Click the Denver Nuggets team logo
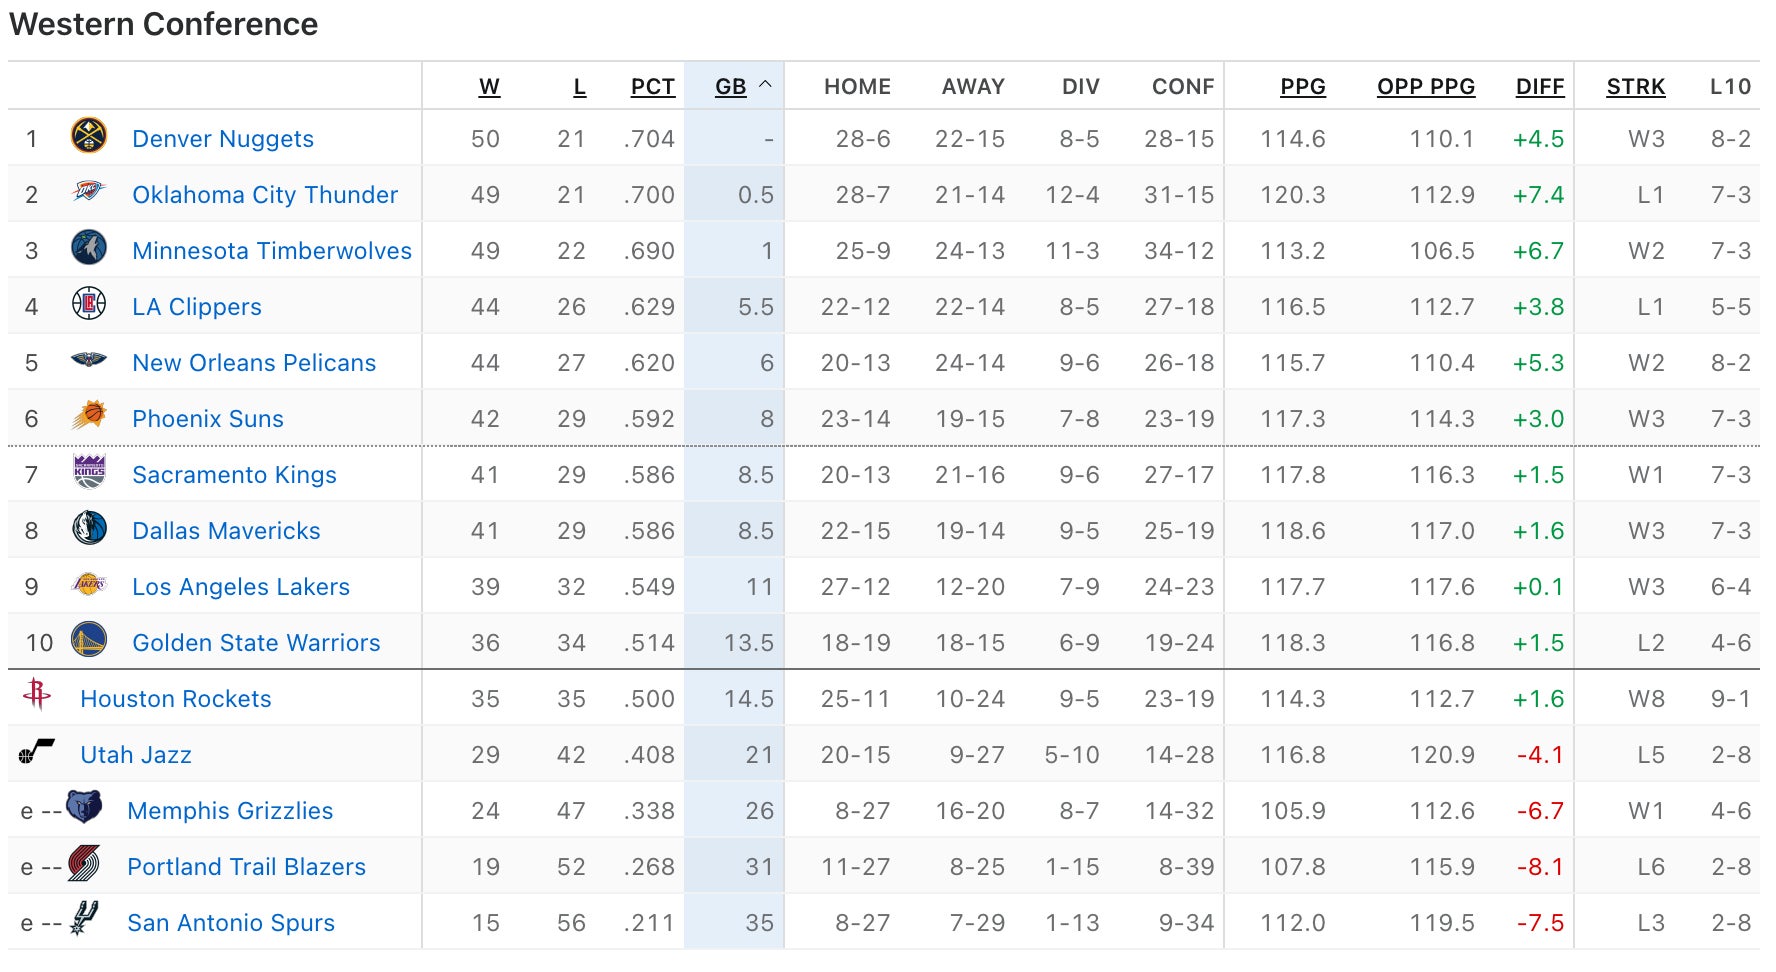Viewport: 1776px width, 972px height. [x=89, y=136]
